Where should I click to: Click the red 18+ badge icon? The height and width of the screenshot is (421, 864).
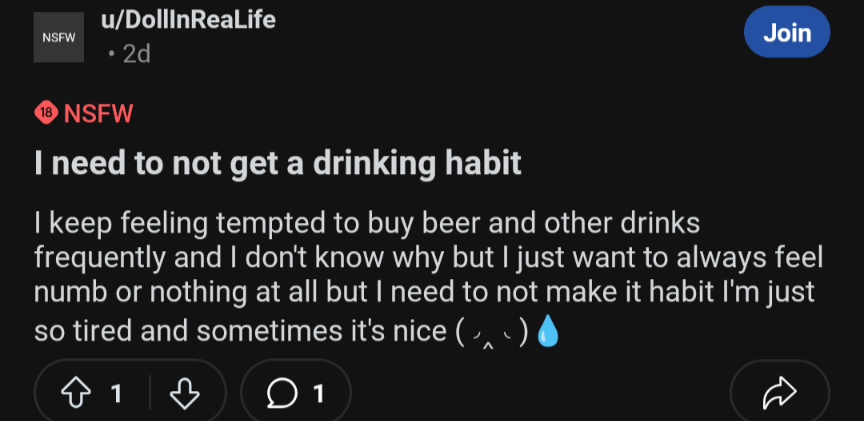(x=46, y=112)
